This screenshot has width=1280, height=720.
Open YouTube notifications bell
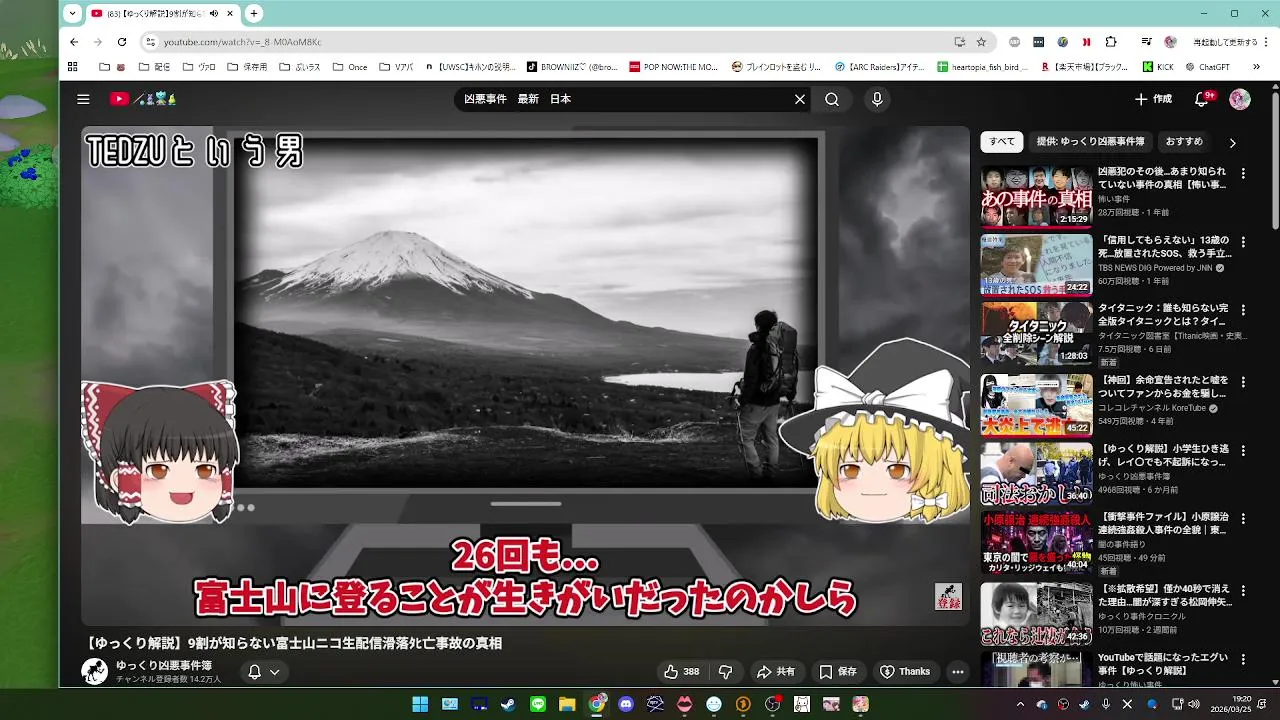1203,99
